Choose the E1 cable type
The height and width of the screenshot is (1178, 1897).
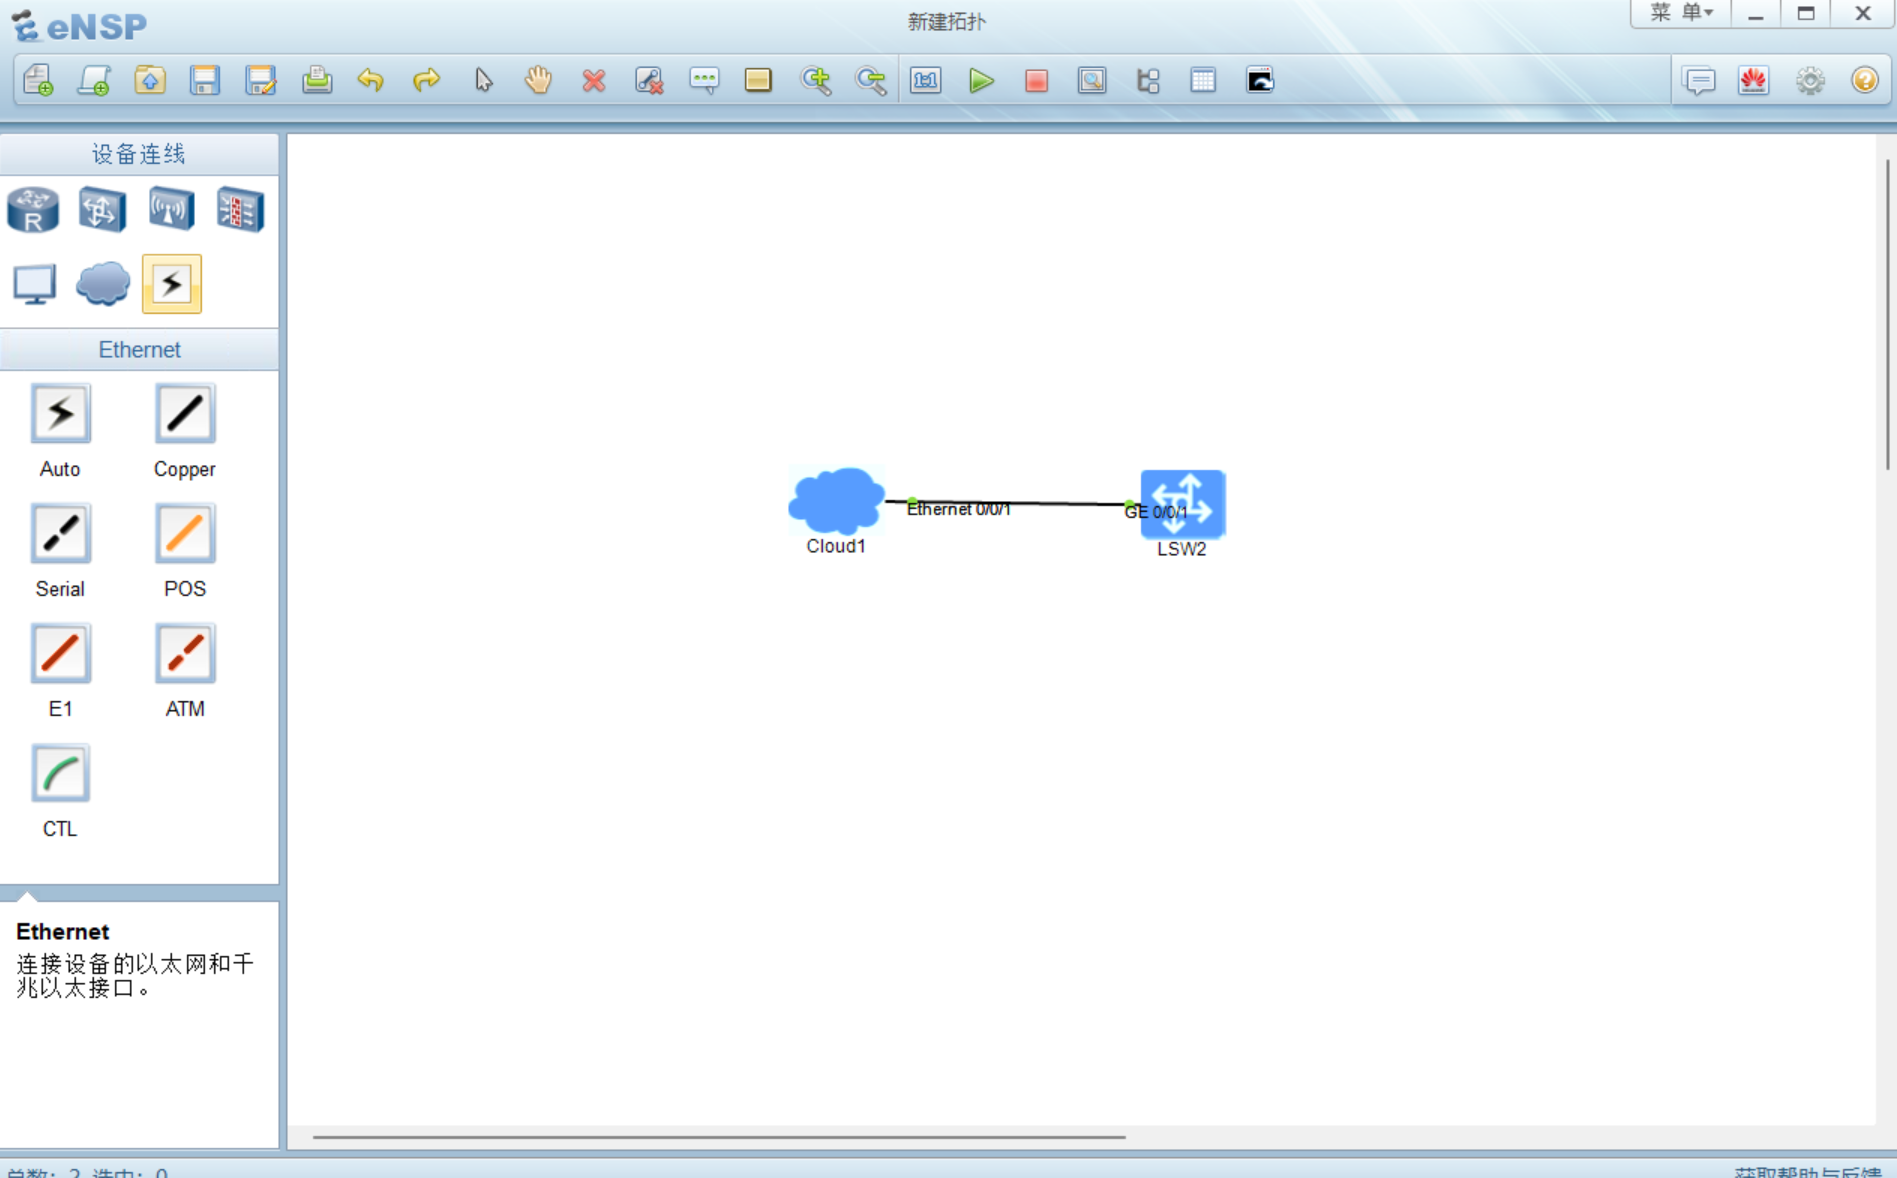(60, 653)
